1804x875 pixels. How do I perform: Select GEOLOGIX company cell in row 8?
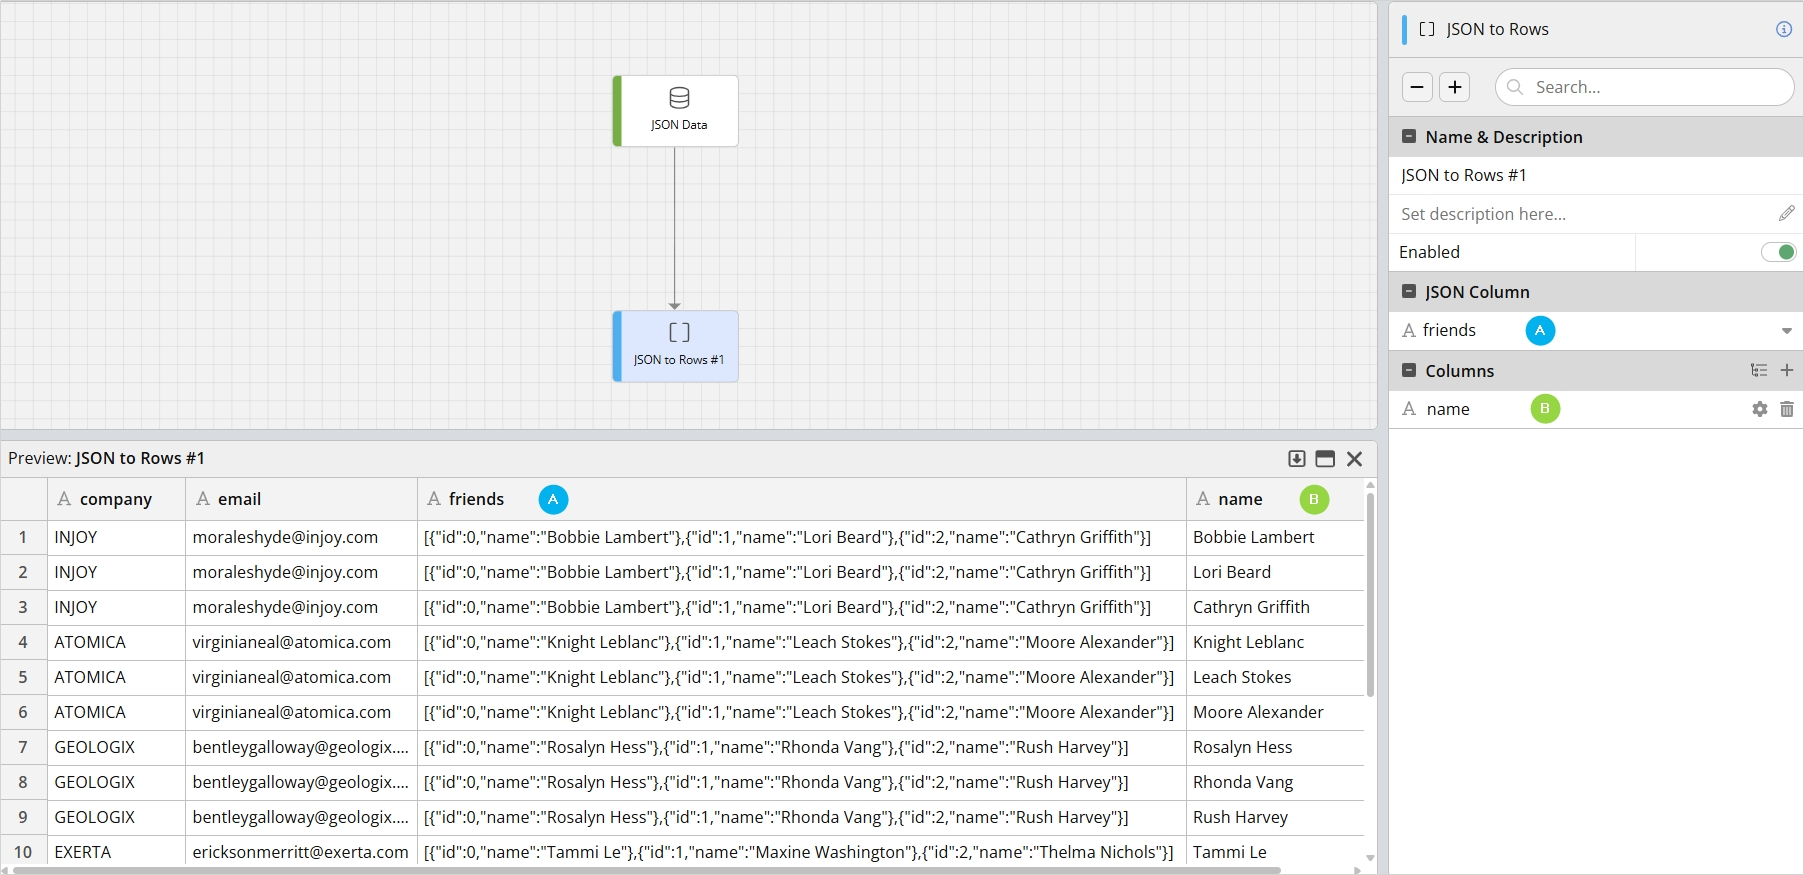click(116, 782)
